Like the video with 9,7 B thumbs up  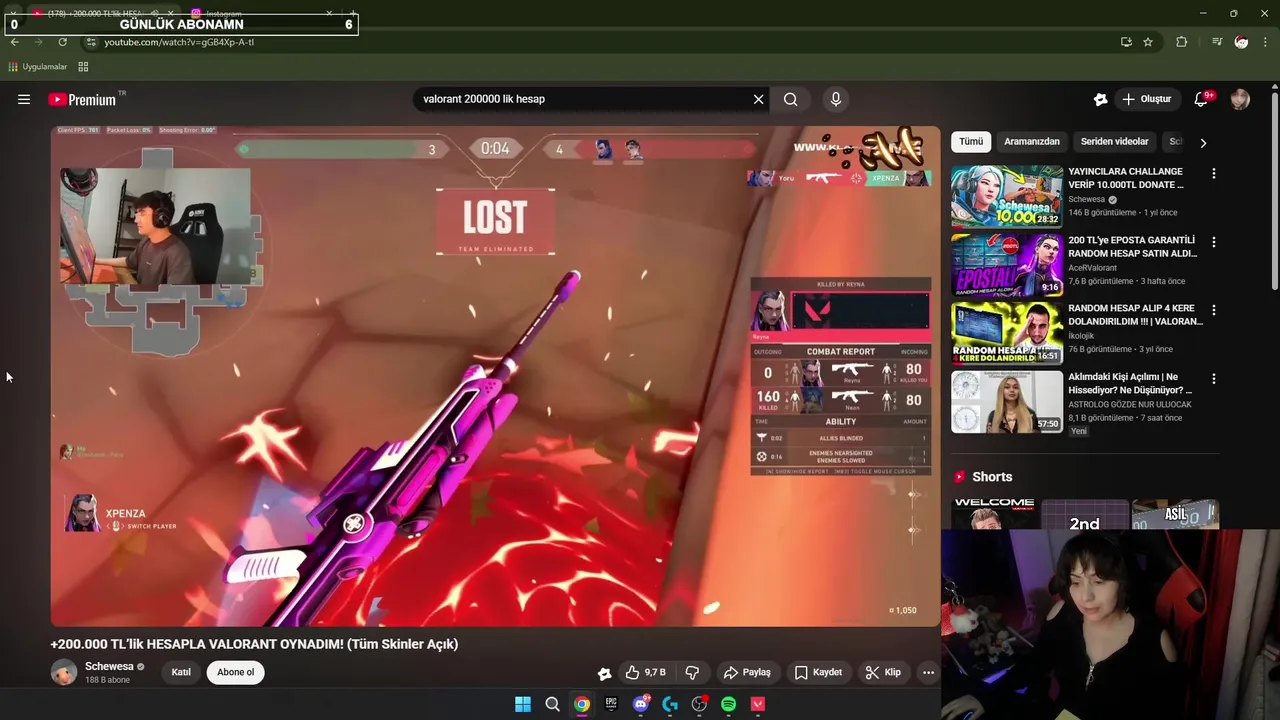tap(645, 672)
